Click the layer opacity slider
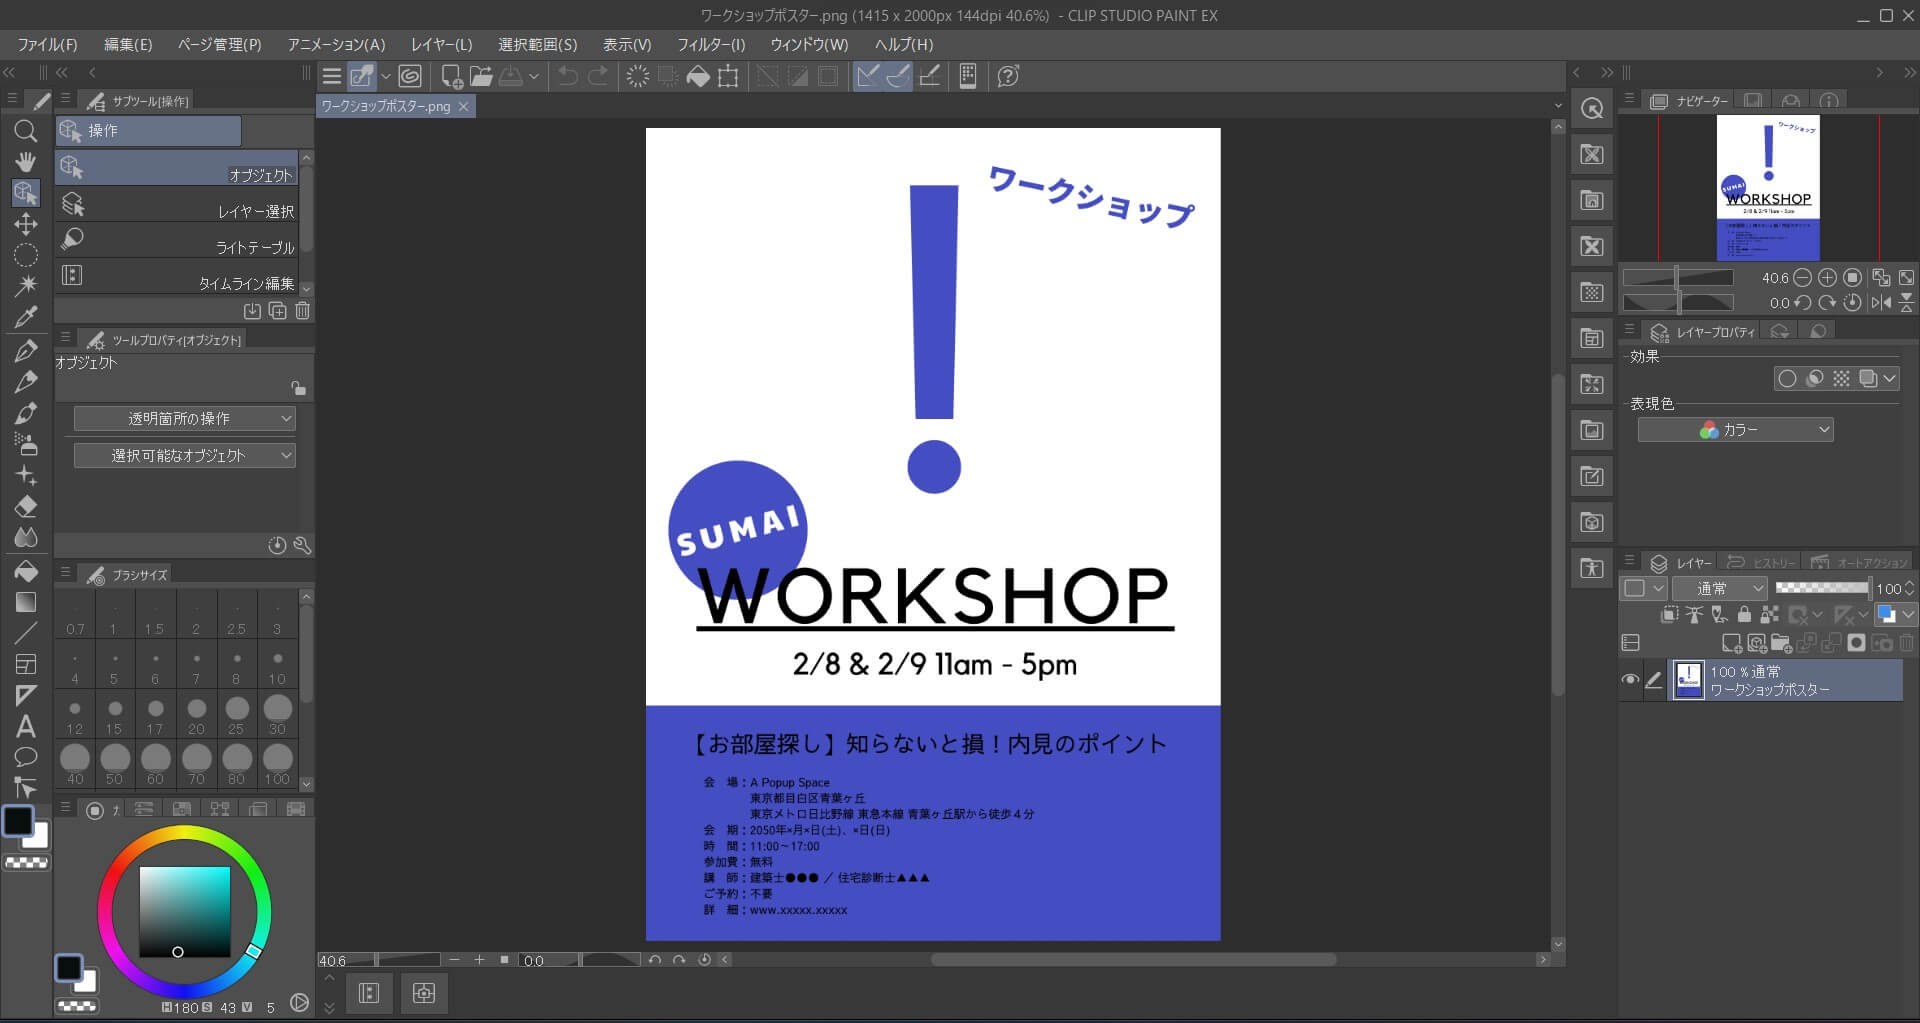Image resolution: width=1920 pixels, height=1023 pixels. point(1822,588)
